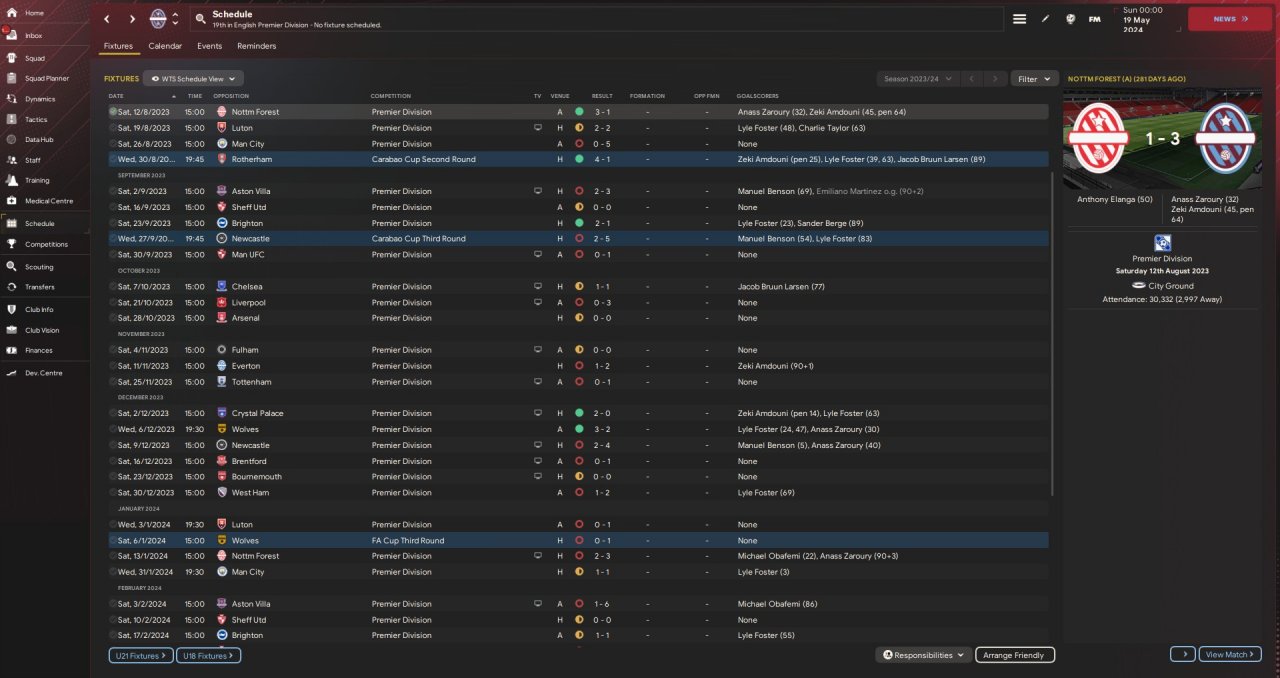This screenshot has height=678, width=1280.
Task: Select the Man City 26/8/2023 fixture
Action: click(x=578, y=143)
